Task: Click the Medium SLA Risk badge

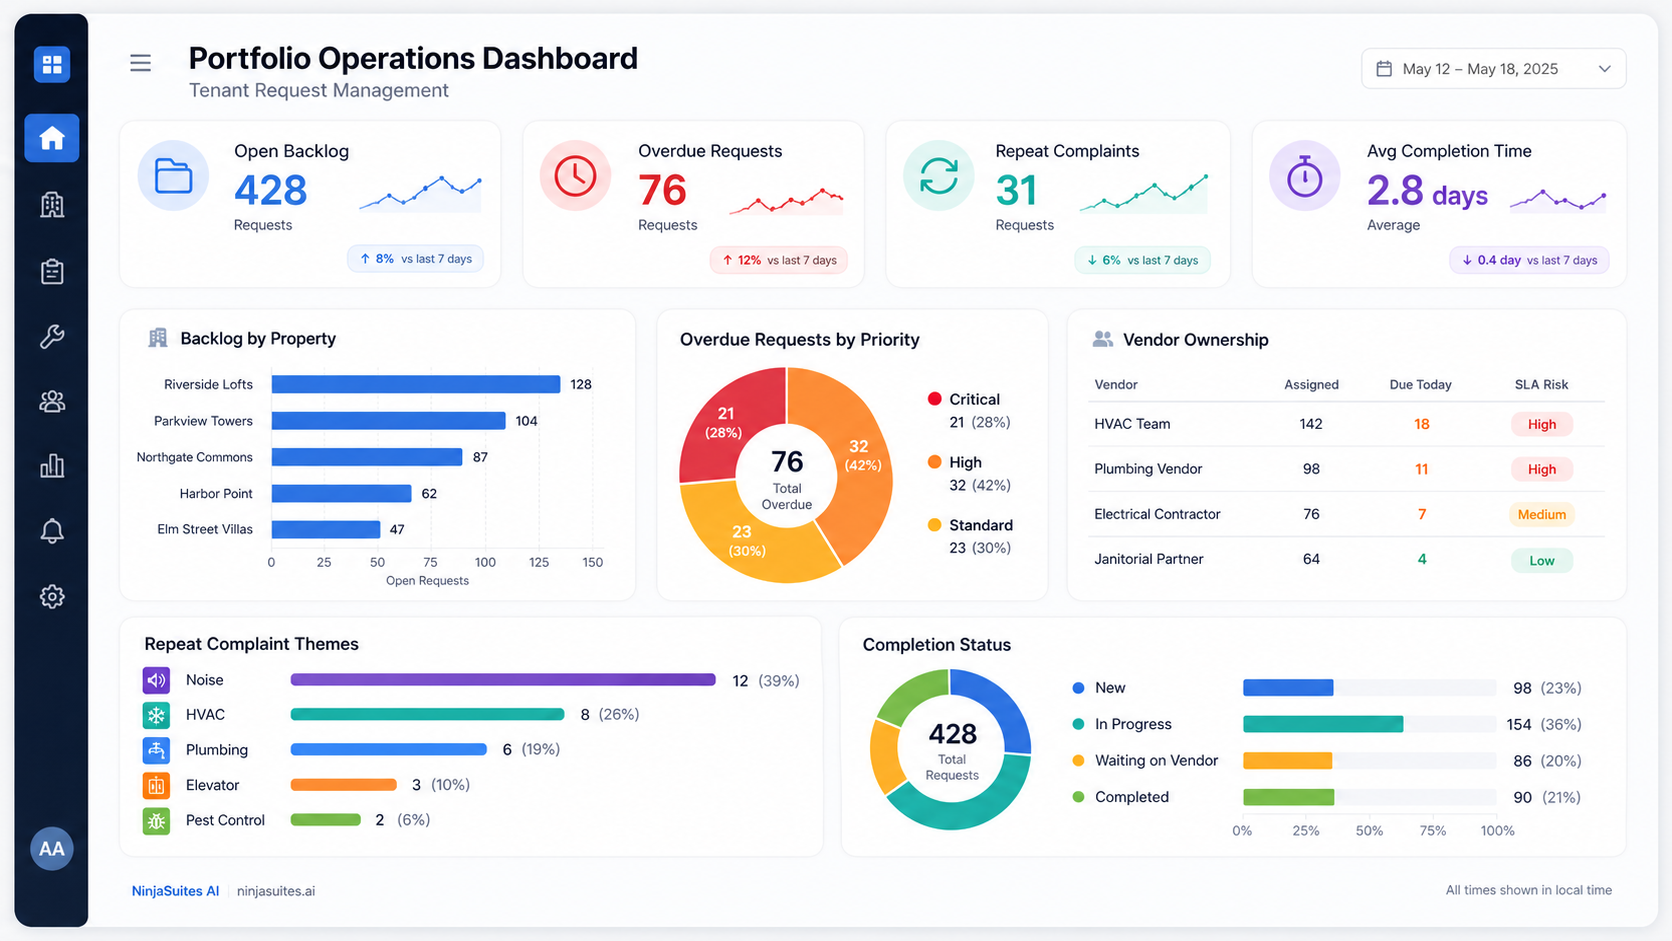Action: coord(1541,515)
